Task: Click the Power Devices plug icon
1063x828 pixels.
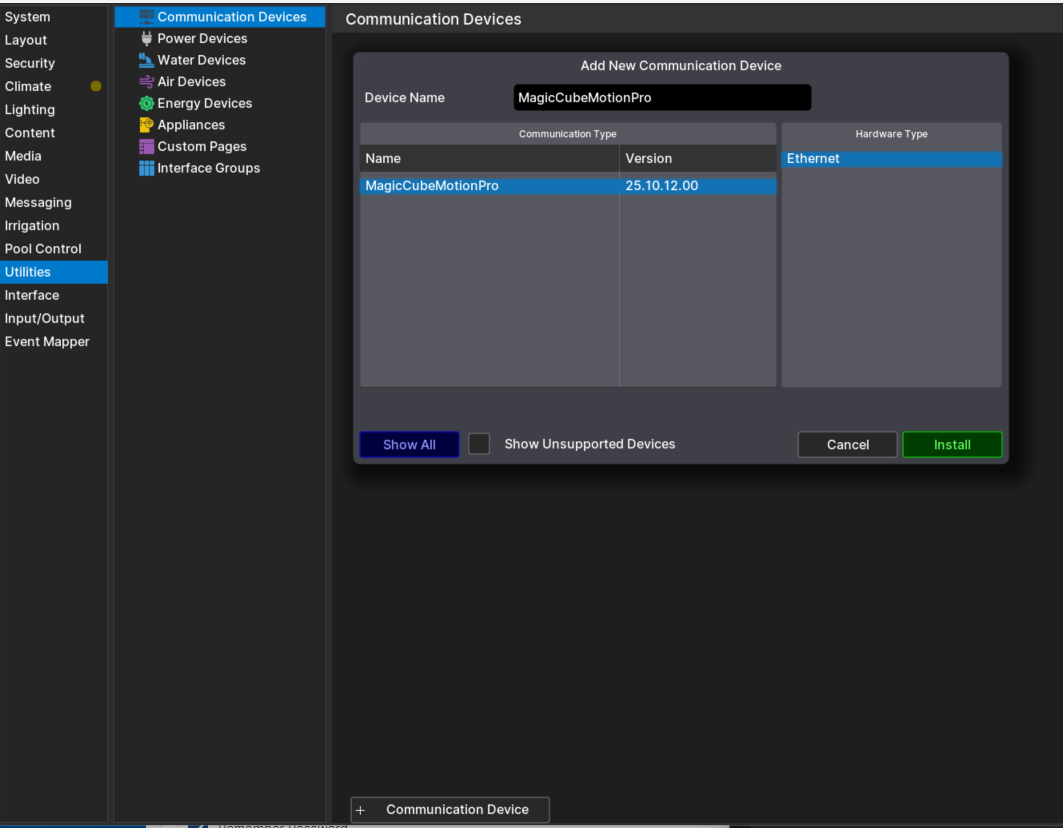Action: click(x=147, y=39)
